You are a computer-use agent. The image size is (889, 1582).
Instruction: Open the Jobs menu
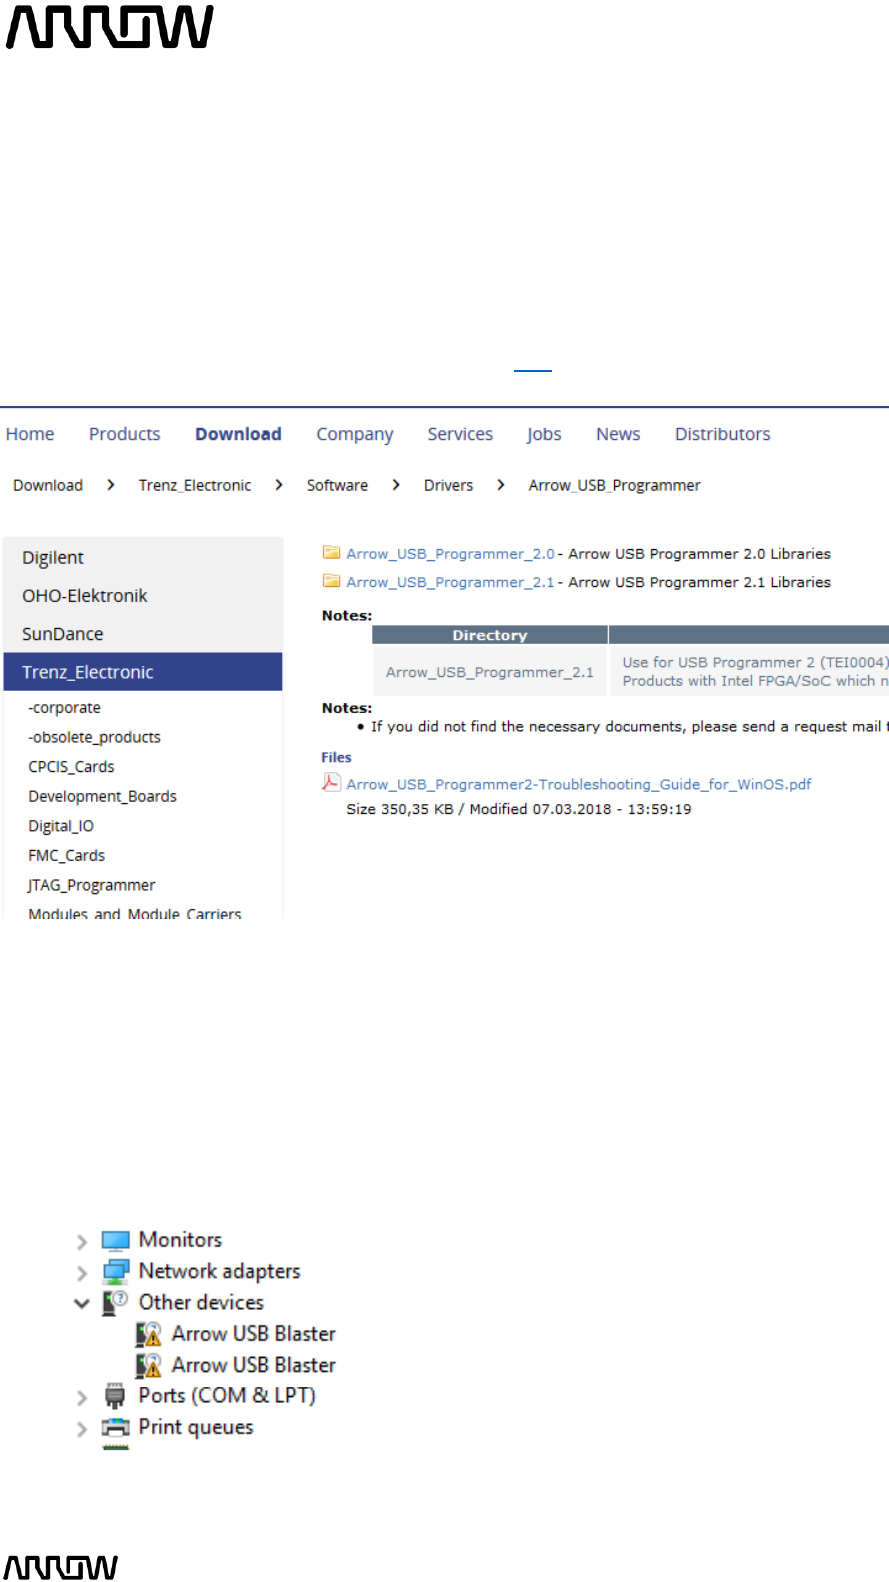tap(544, 434)
